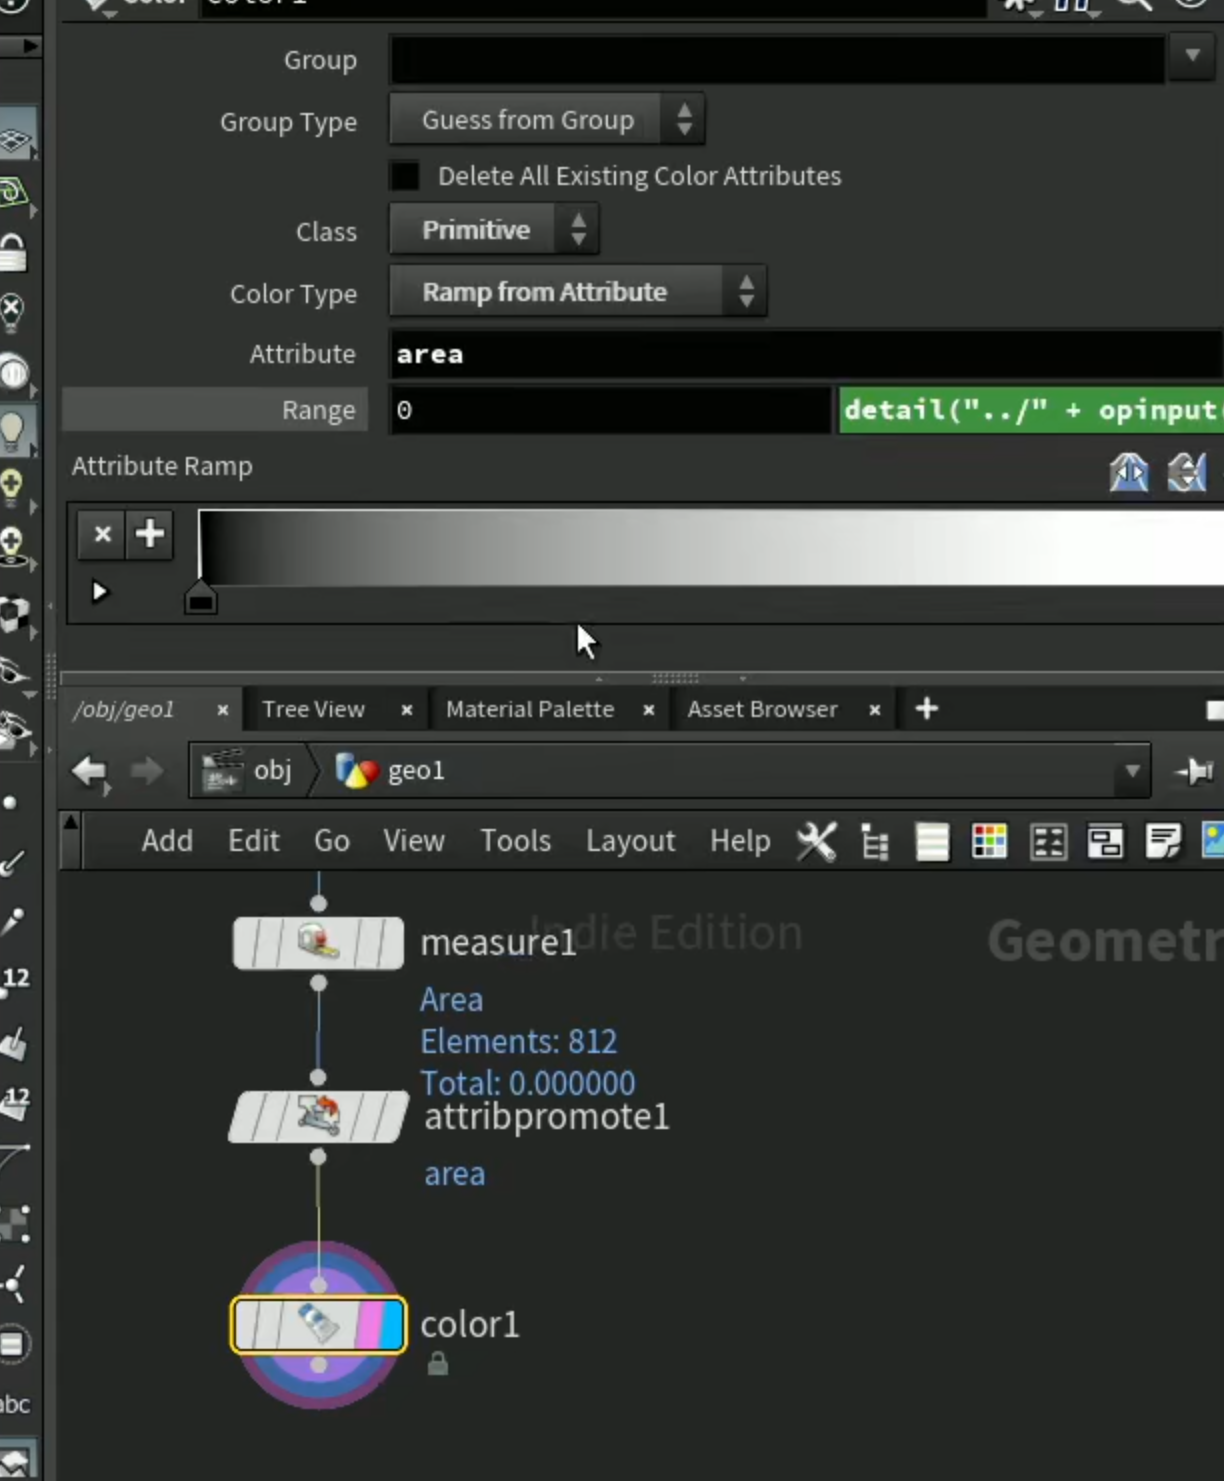Image resolution: width=1224 pixels, height=1481 pixels.
Task: Open the Color Type dropdown
Action: coord(578,292)
